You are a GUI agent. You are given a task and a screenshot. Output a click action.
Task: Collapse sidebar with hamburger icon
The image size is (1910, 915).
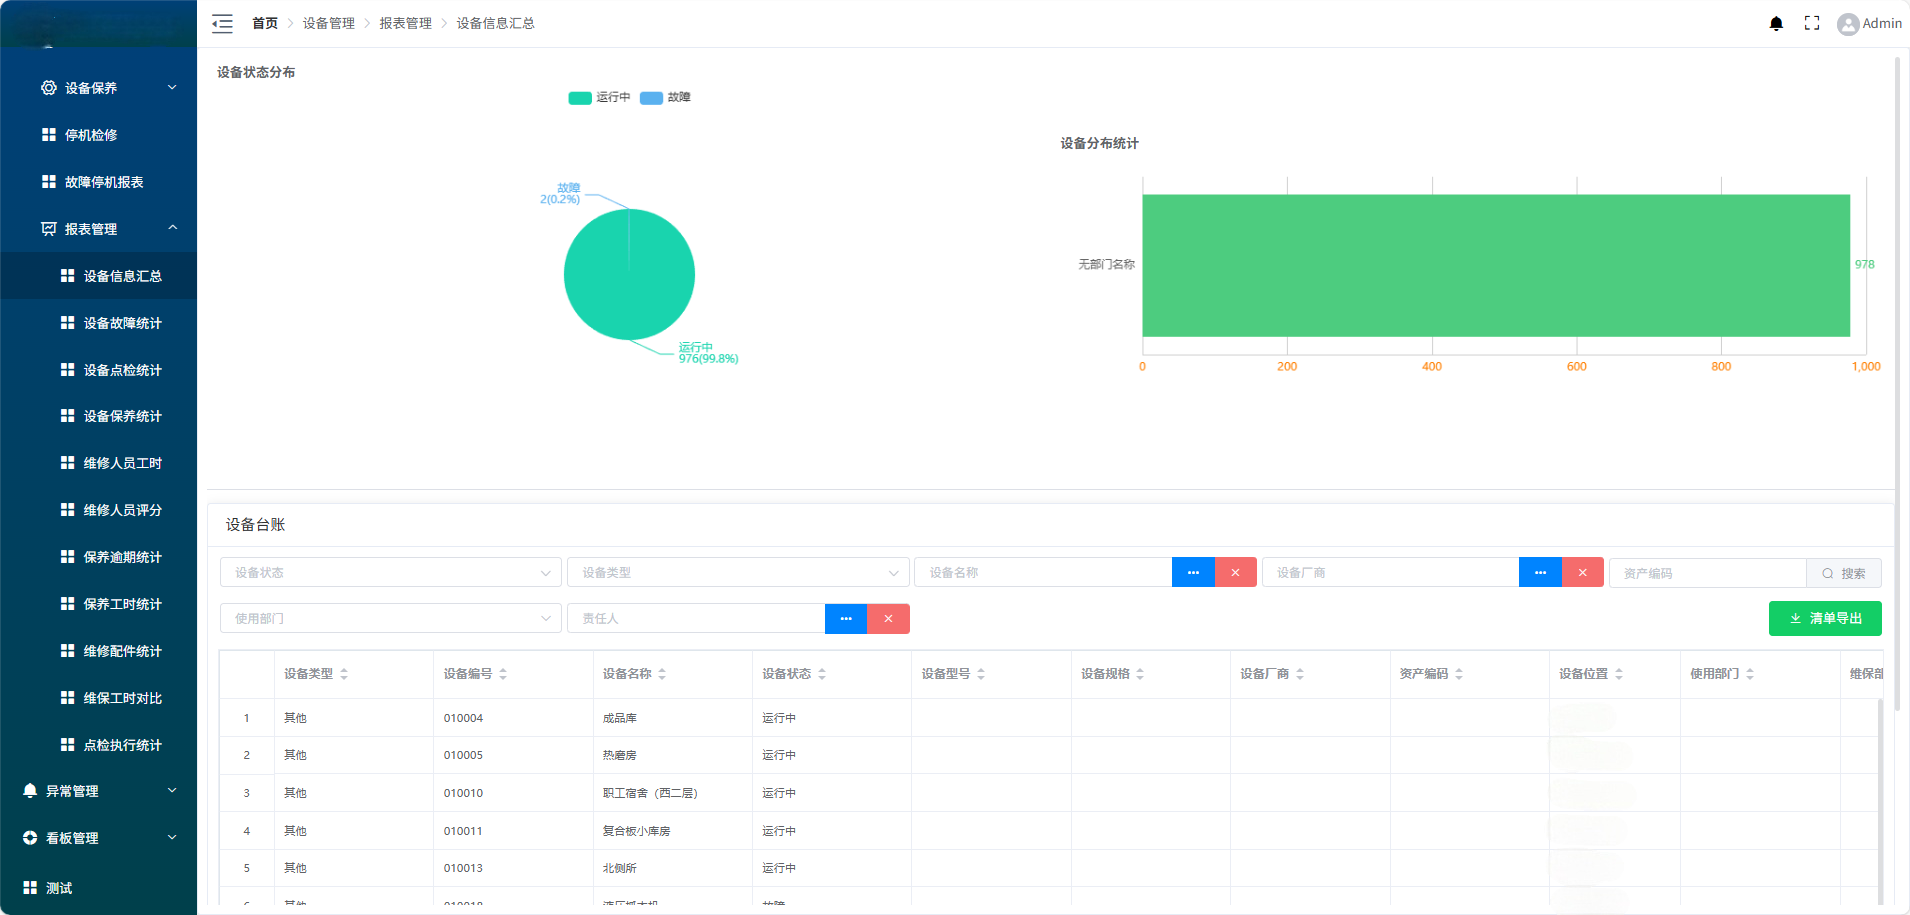point(222,23)
